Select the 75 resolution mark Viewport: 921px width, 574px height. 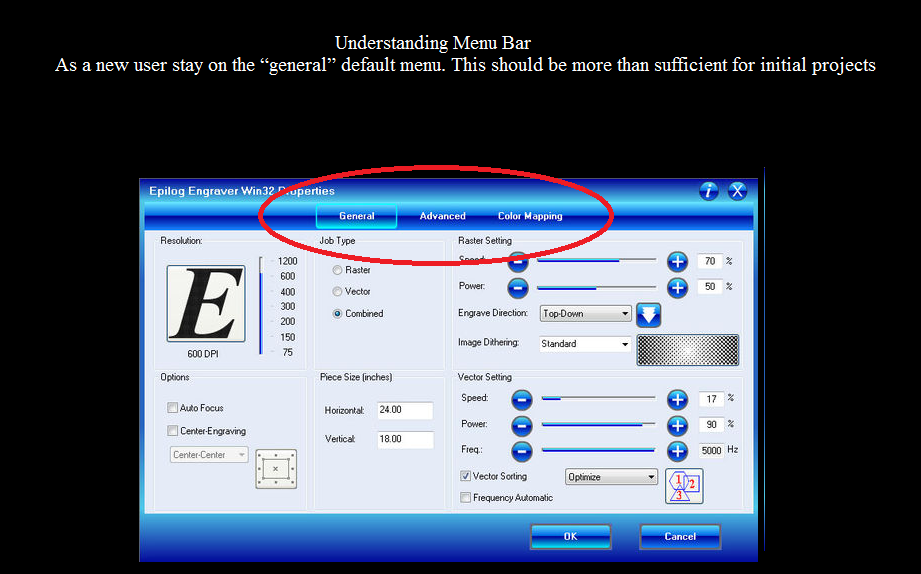click(x=287, y=353)
